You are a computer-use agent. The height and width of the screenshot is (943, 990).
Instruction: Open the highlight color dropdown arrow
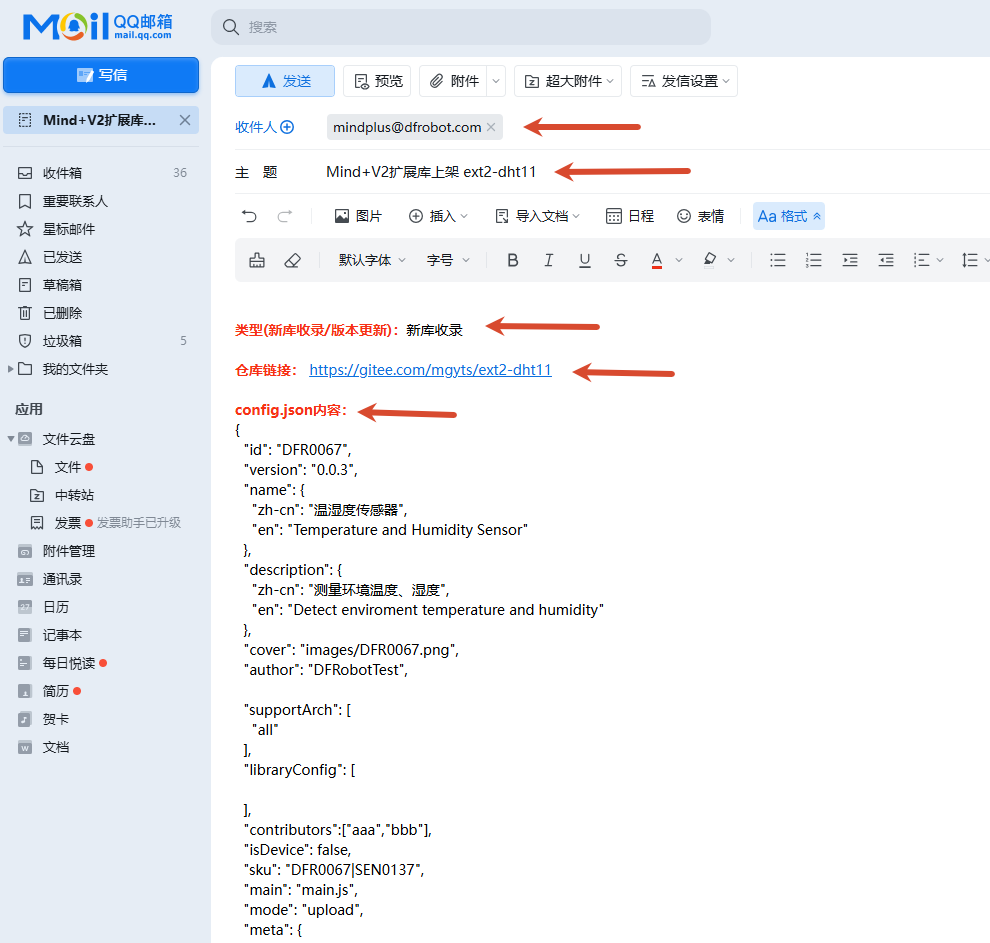tap(731, 260)
